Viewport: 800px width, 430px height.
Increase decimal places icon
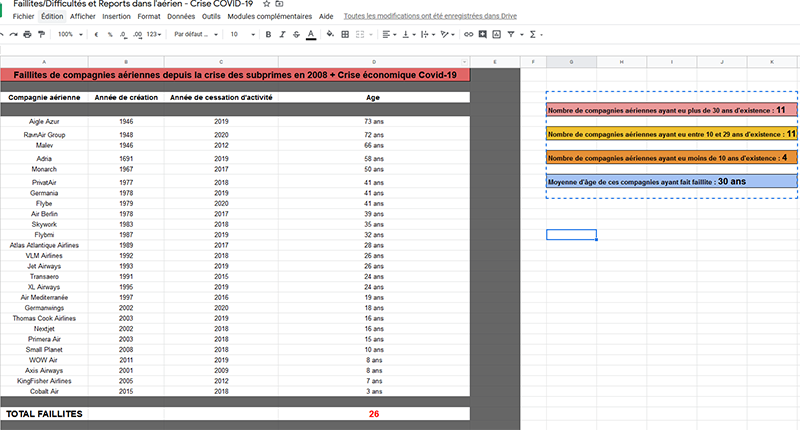pos(137,34)
